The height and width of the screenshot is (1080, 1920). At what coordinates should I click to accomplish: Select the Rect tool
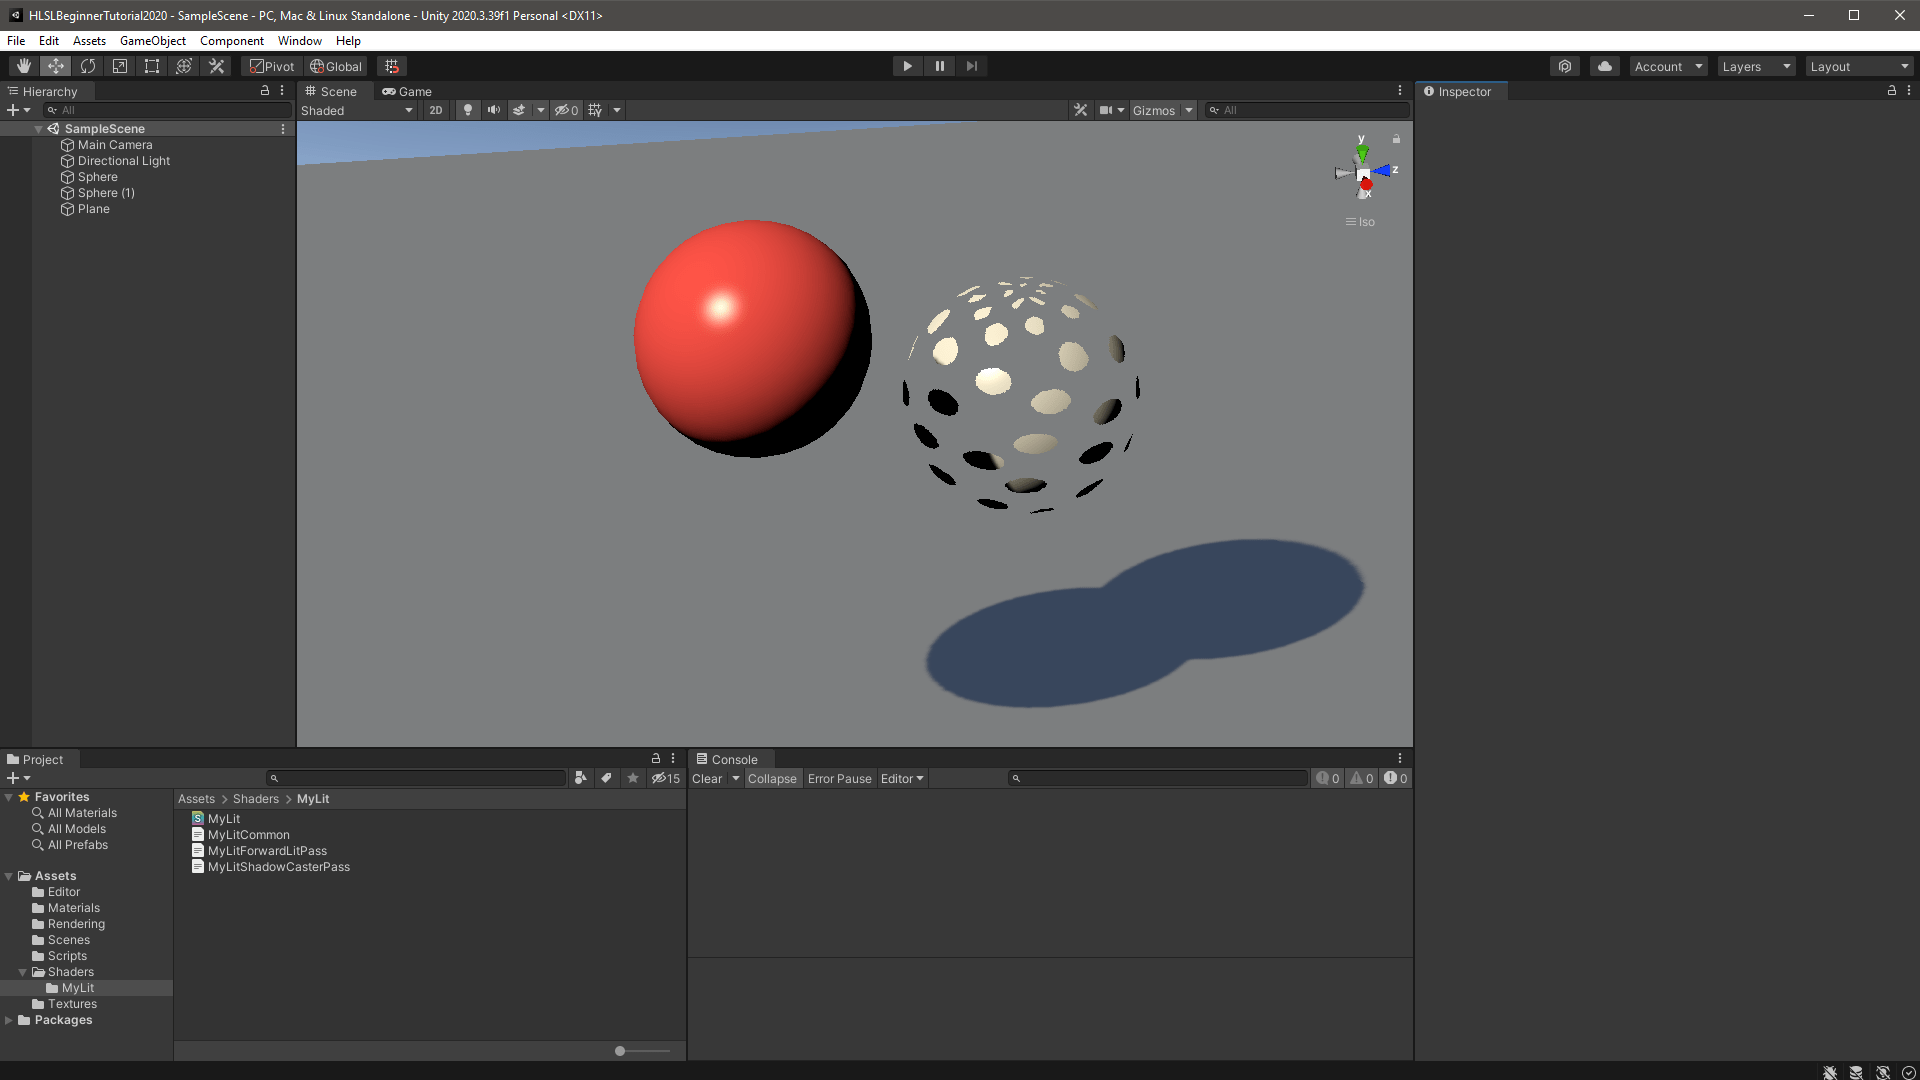click(152, 66)
